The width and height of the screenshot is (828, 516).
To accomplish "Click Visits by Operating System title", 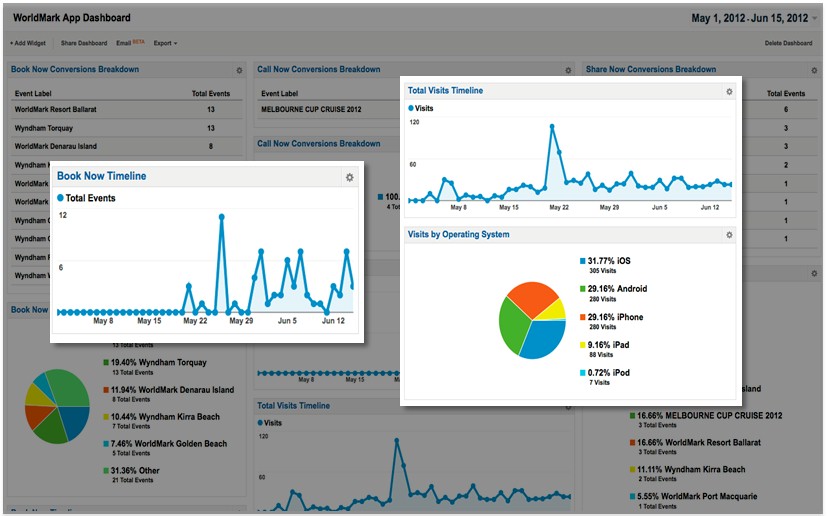I will [x=458, y=234].
